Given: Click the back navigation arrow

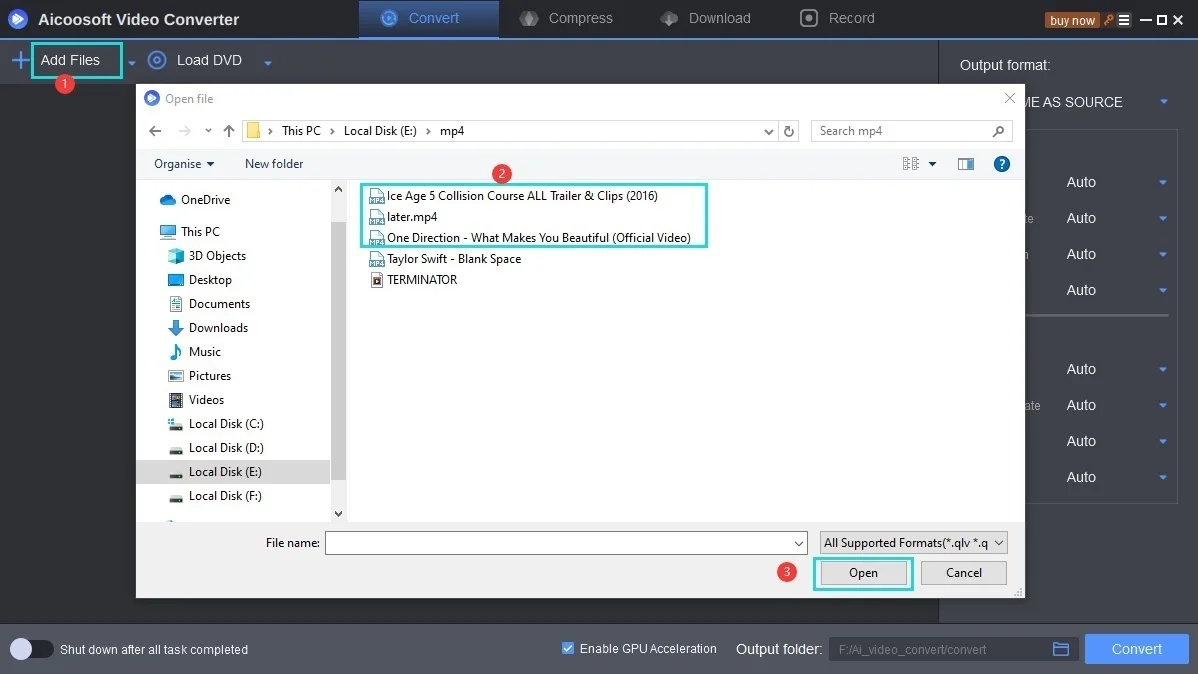Looking at the screenshot, I should pyautogui.click(x=155, y=131).
